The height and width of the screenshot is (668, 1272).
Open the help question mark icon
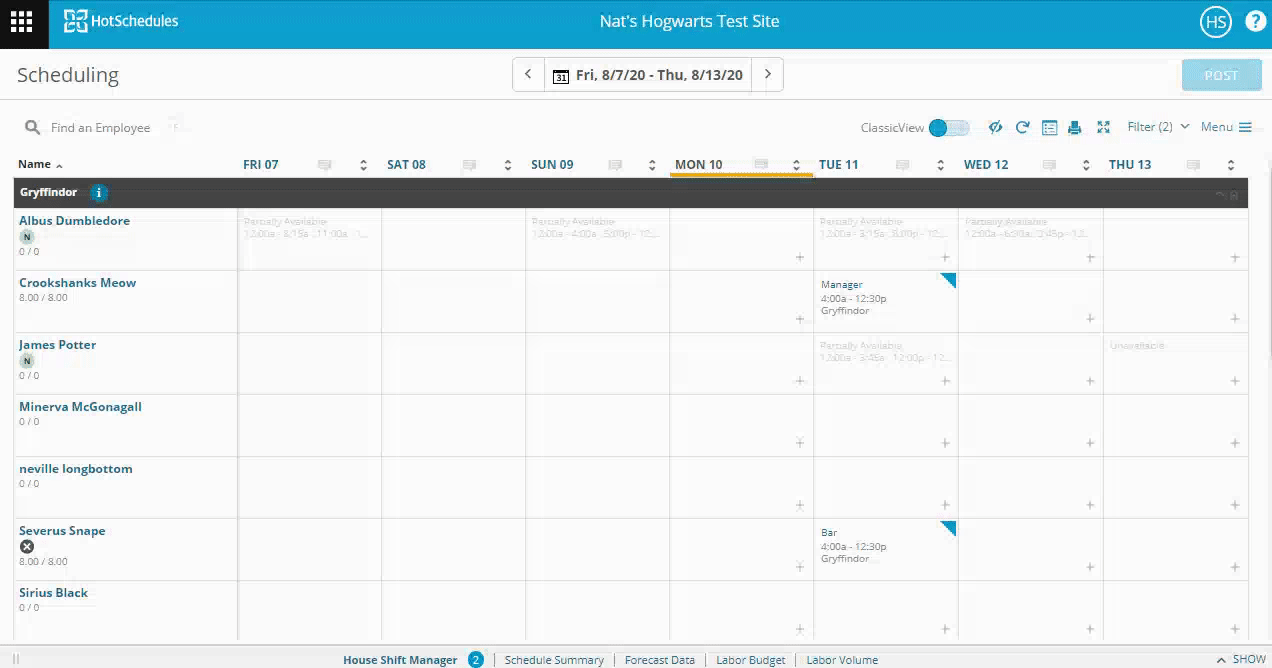pos(1255,22)
